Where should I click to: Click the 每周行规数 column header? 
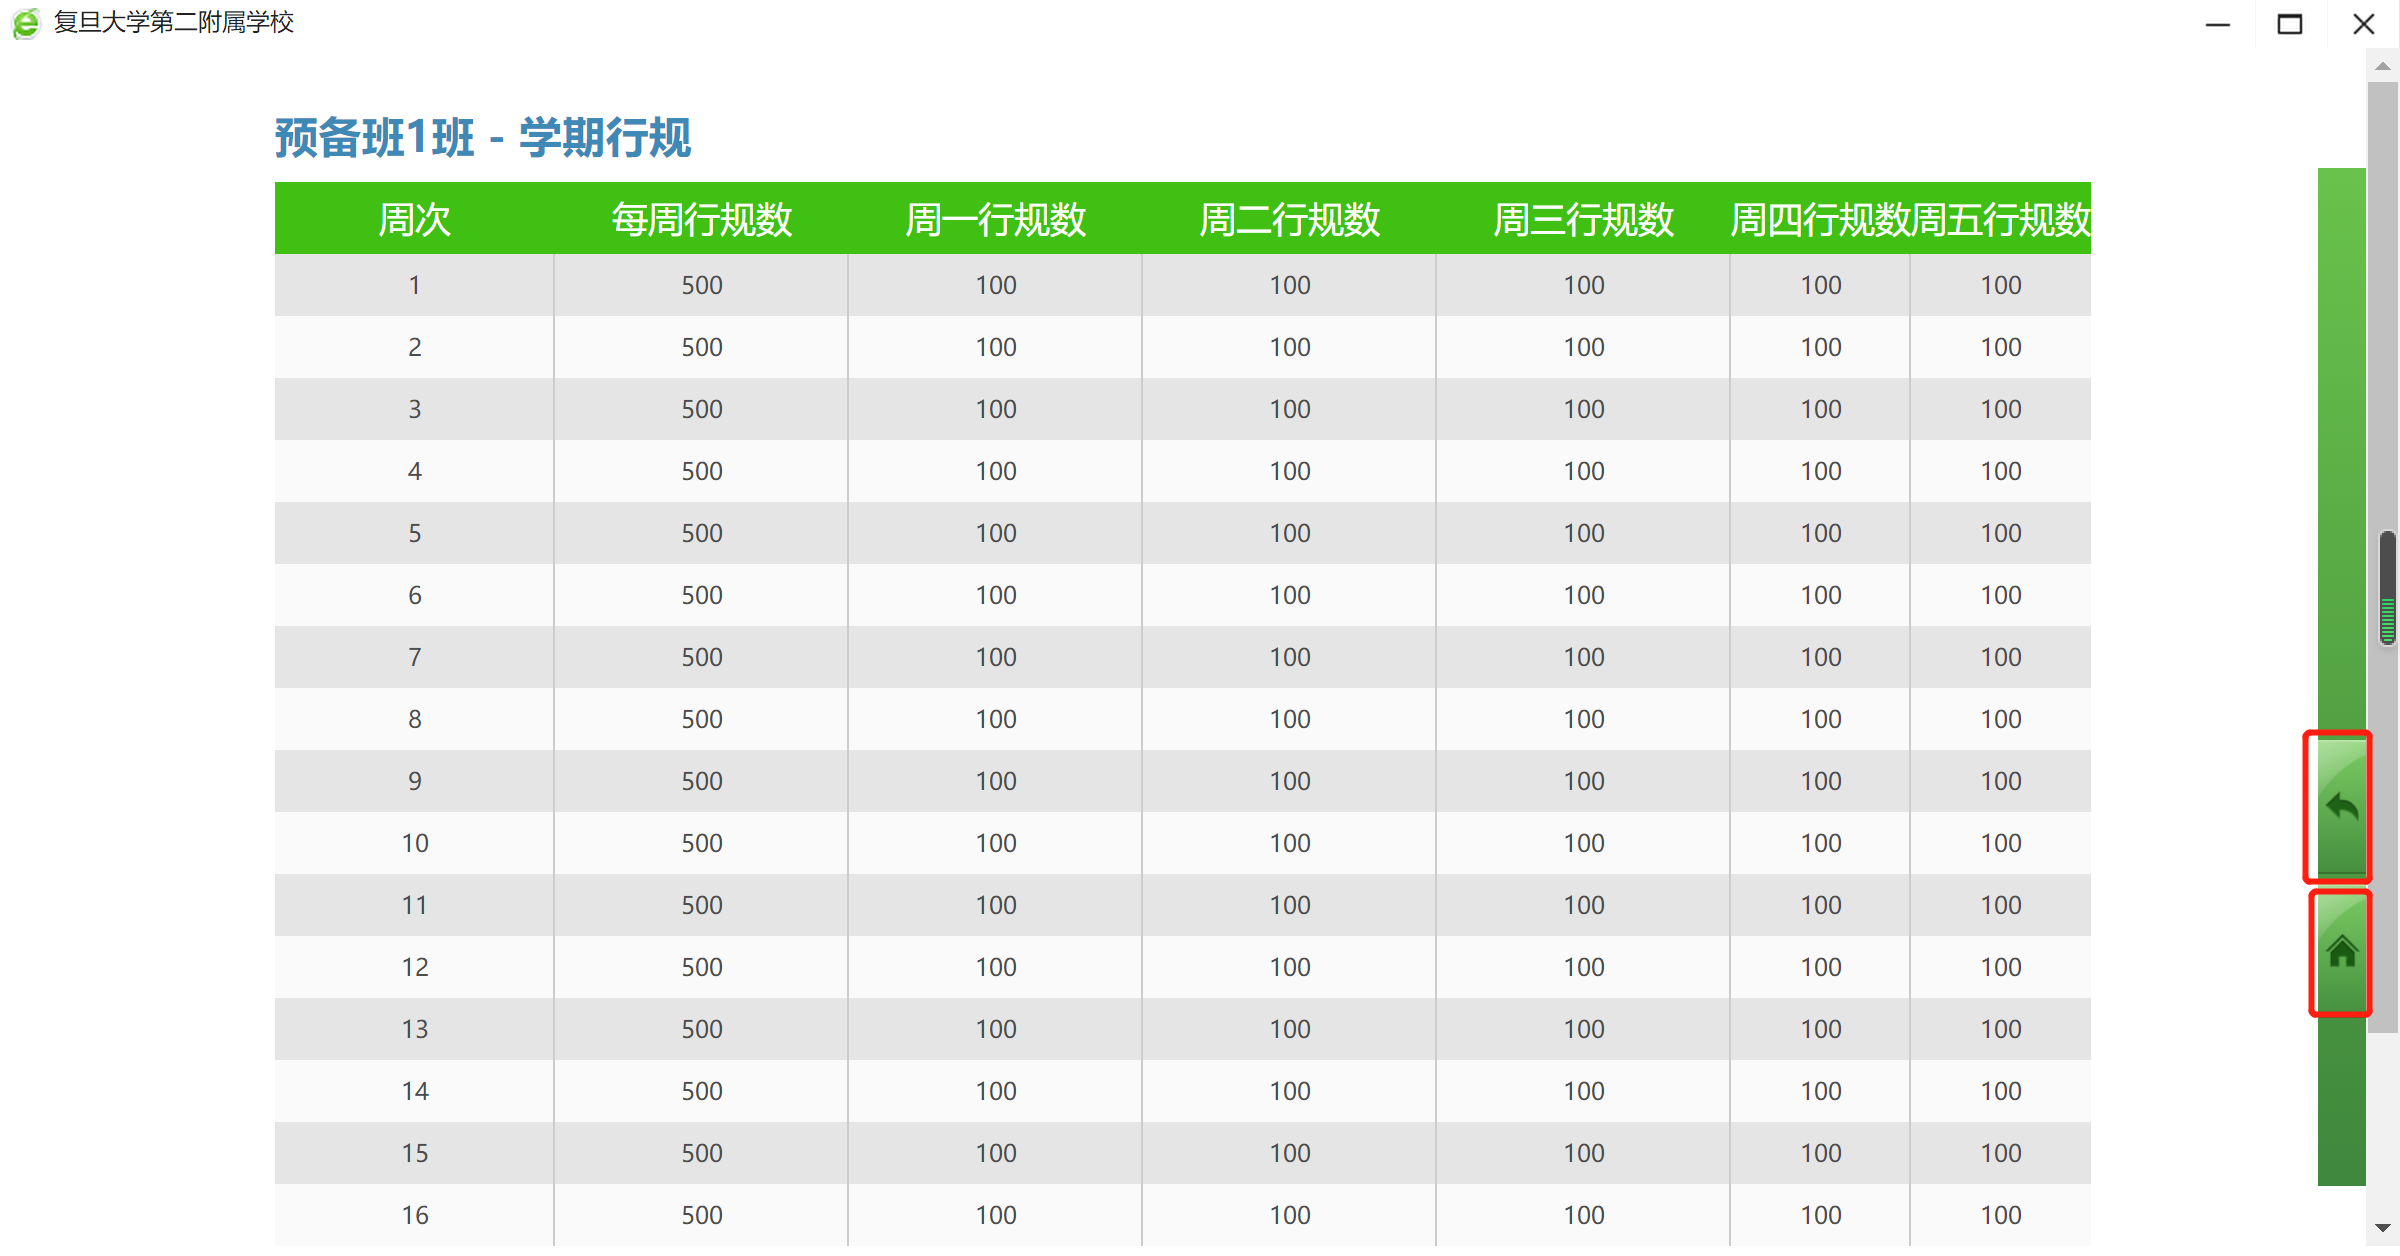701,219
